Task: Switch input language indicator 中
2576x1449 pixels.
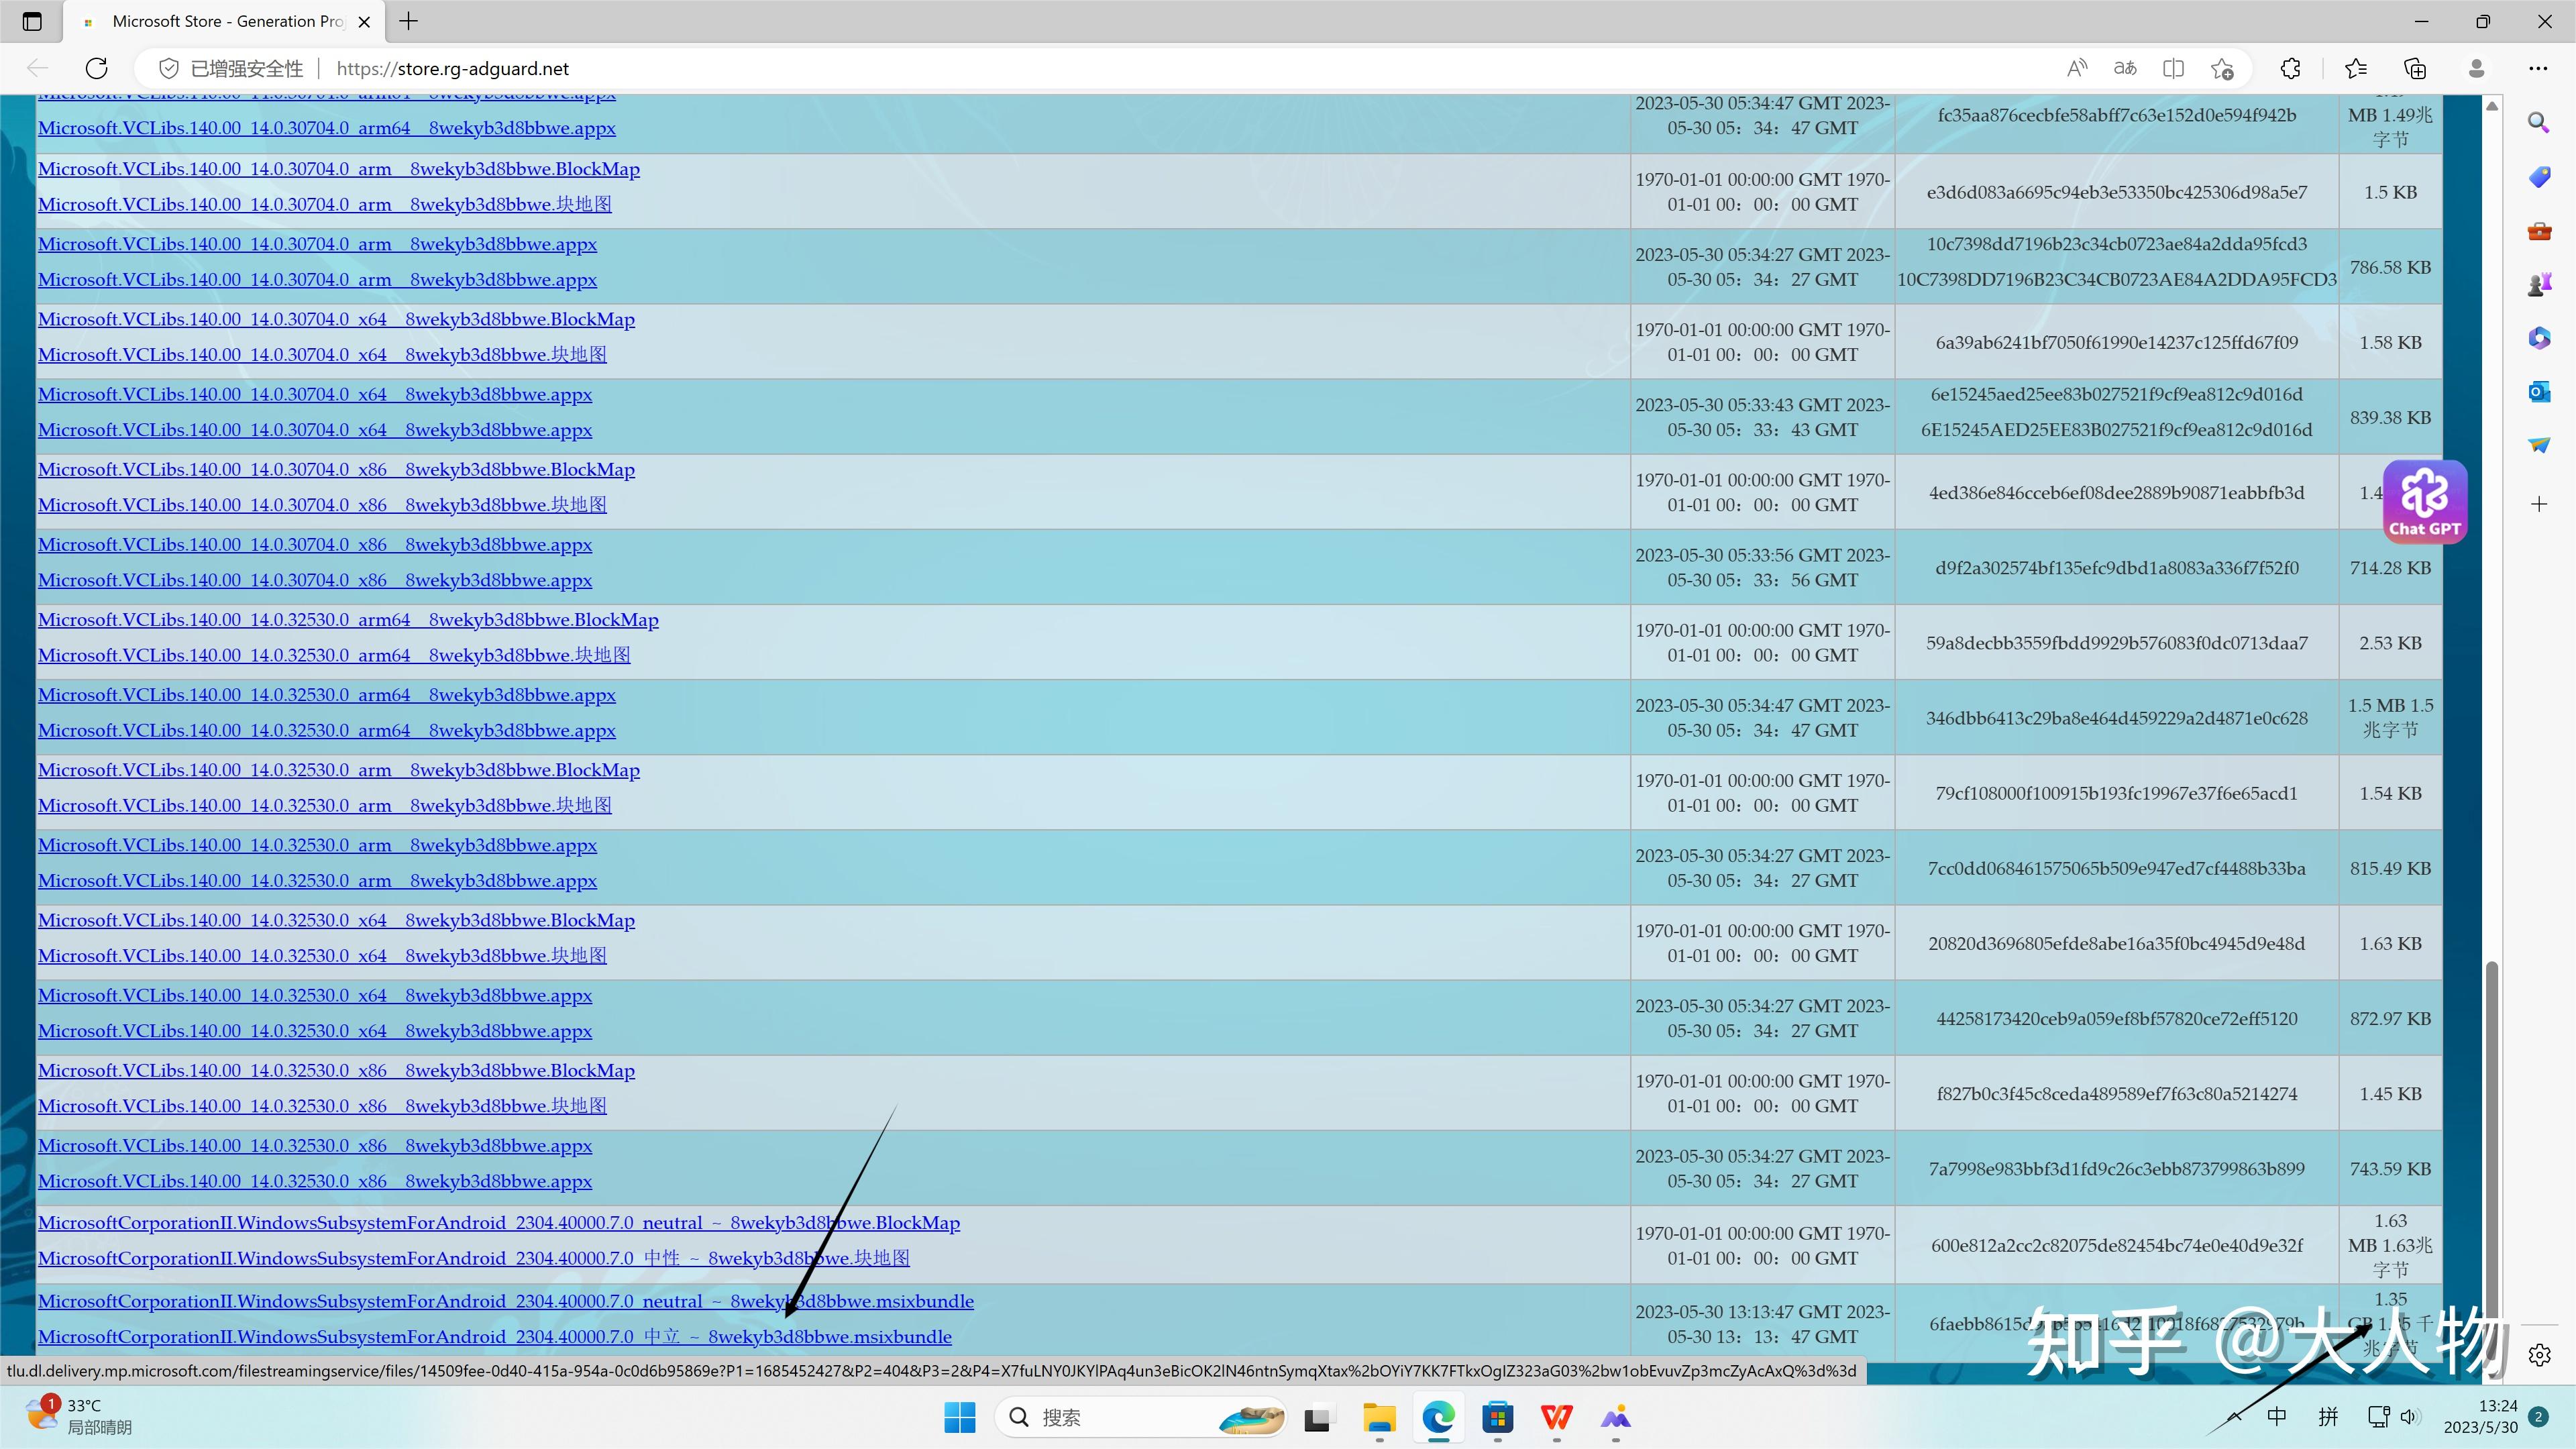Action: point(2277,1416)
